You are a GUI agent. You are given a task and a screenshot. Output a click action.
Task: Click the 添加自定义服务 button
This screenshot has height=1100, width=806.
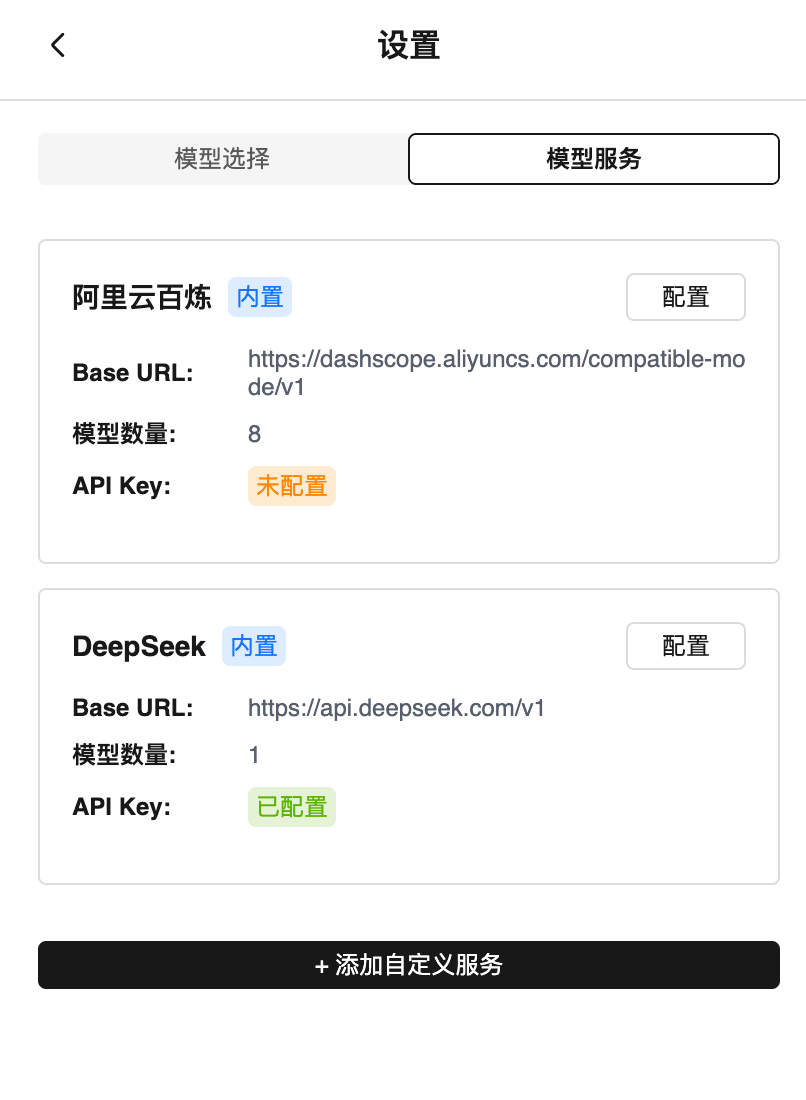[408, 965]
